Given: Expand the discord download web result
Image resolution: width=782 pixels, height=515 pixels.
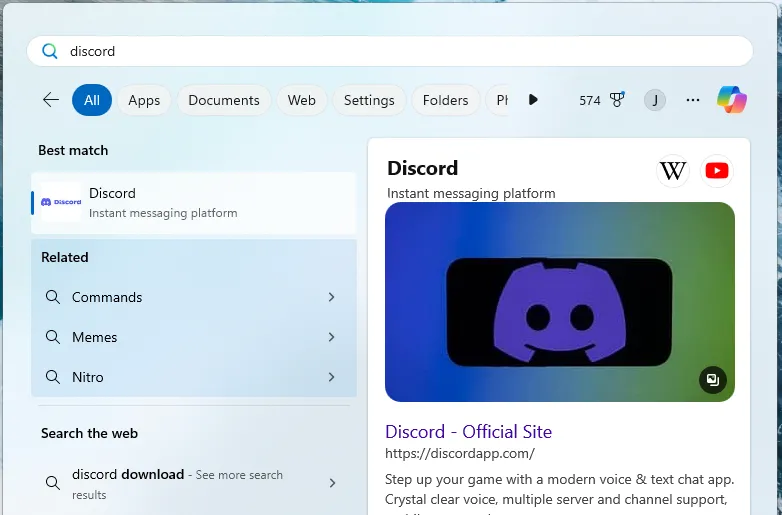Looking at the screenshot, I should (331, 483).
